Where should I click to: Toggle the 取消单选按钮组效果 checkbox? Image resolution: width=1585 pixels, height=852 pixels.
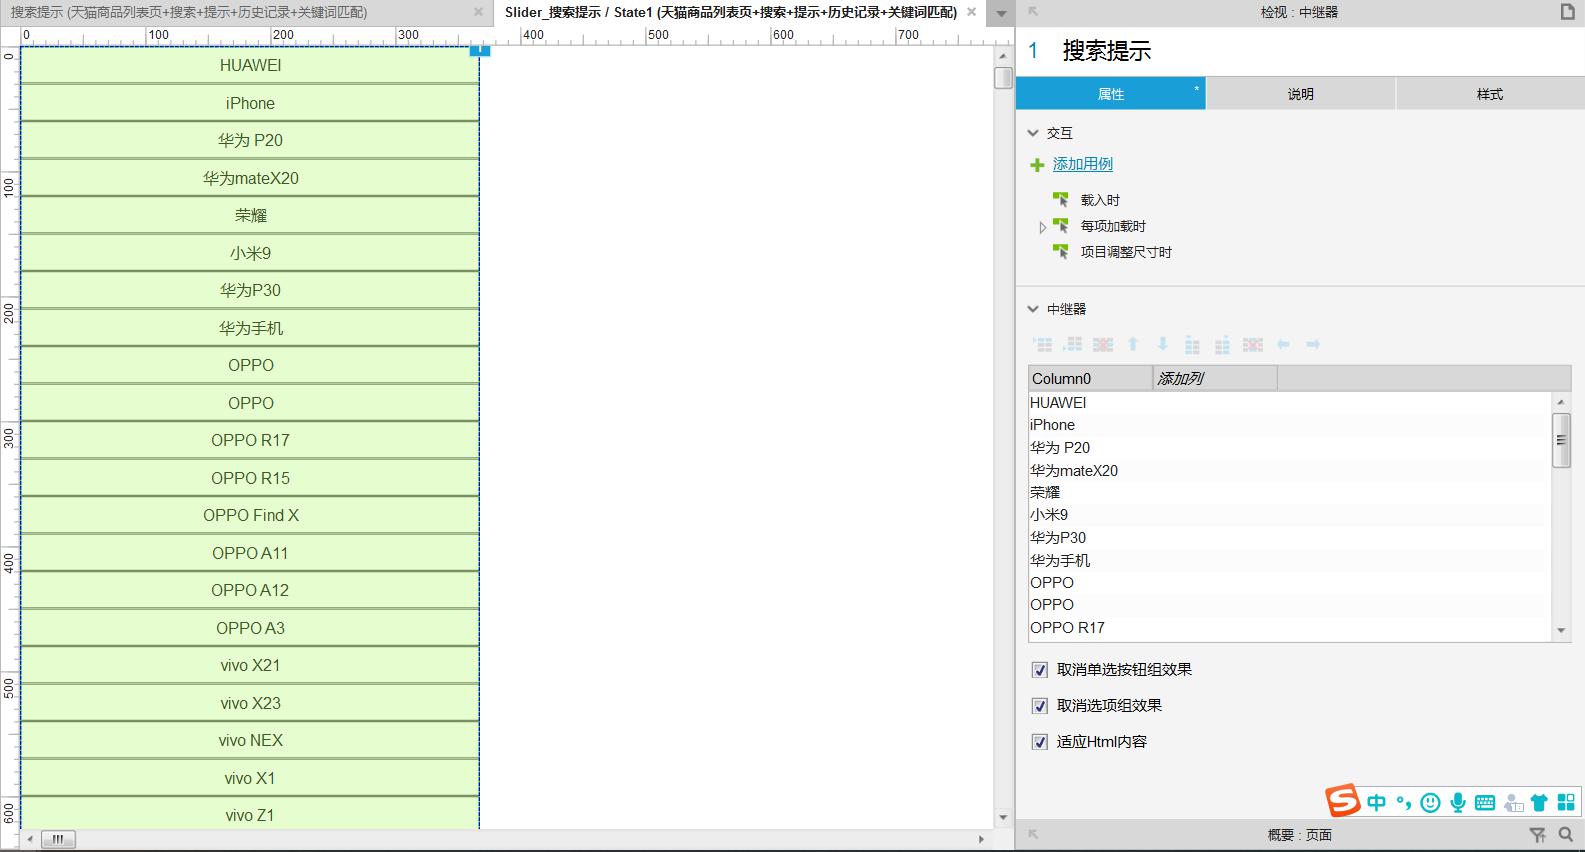(1040, 670)
